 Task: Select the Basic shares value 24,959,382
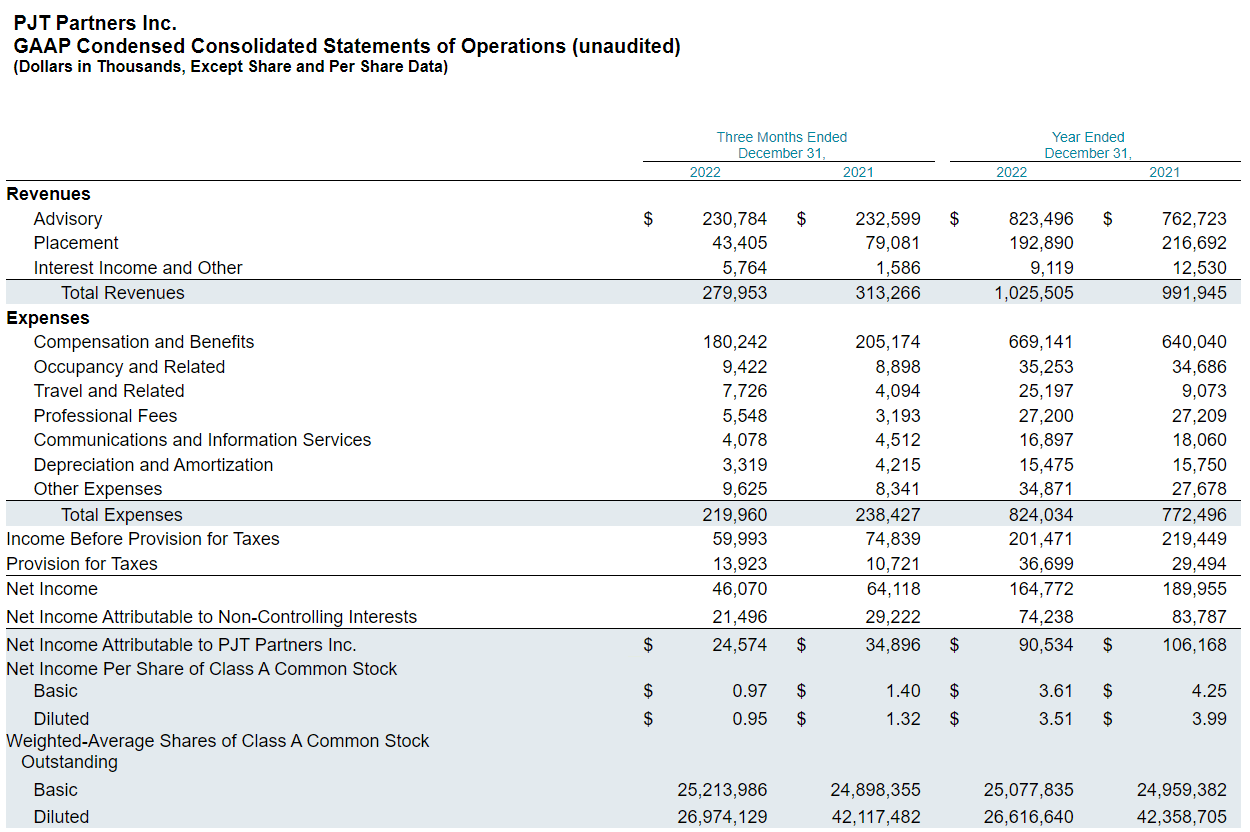pos(1182,790)
